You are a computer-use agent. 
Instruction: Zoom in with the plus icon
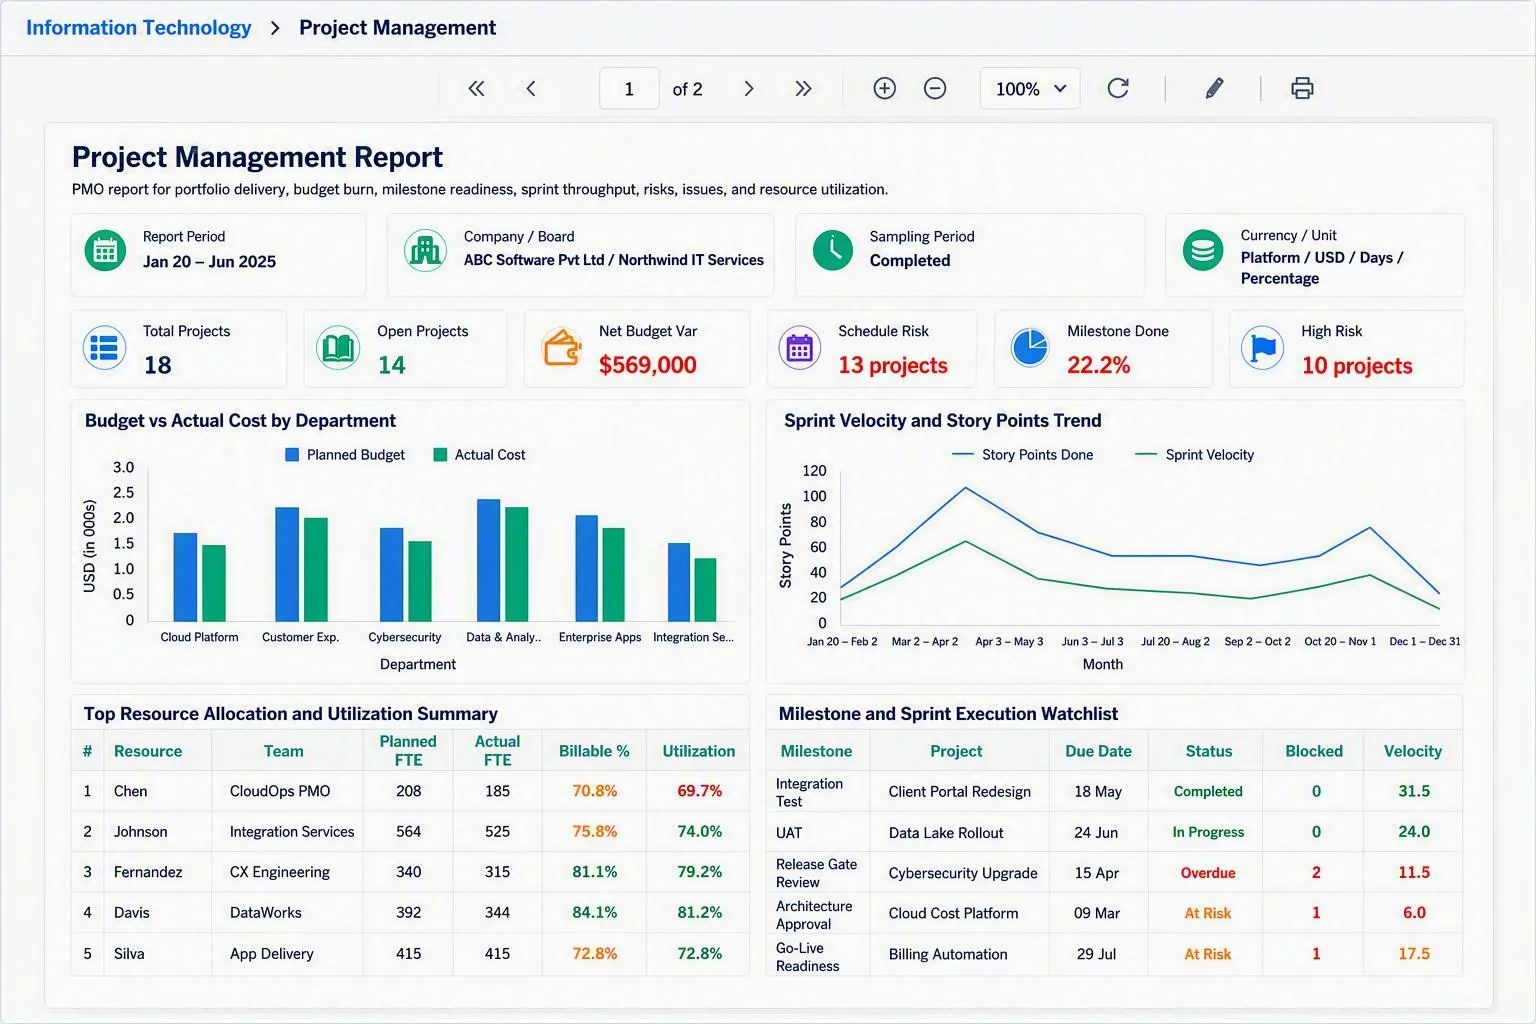pyautogui.click(x=884, y=89)
